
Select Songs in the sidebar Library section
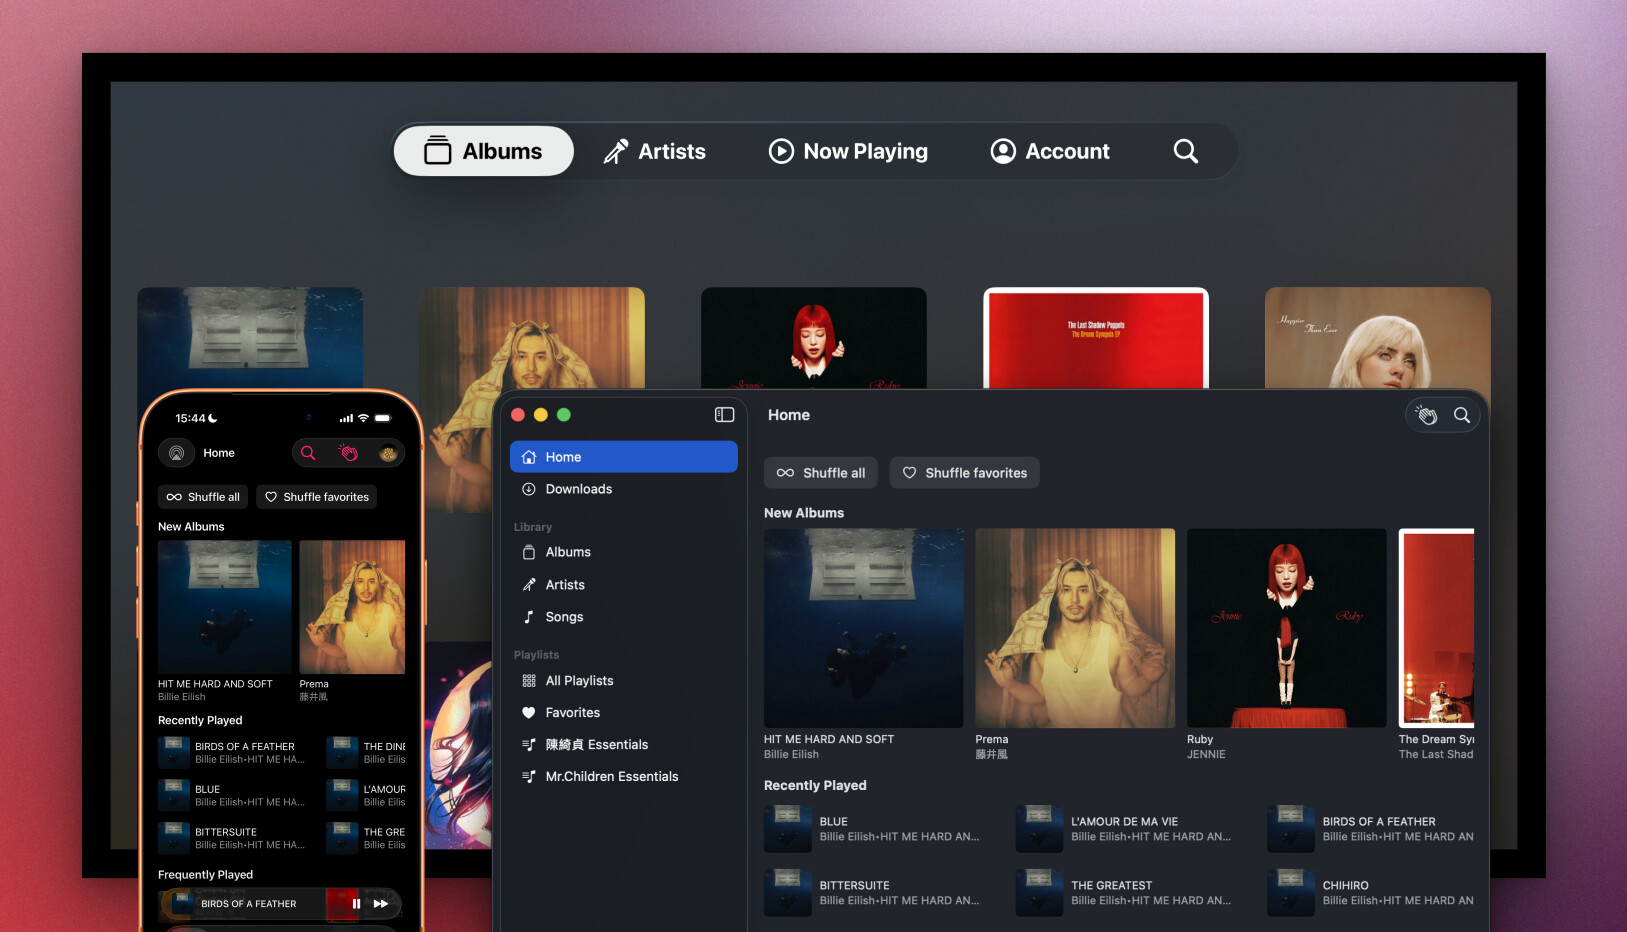coord(564,617)
